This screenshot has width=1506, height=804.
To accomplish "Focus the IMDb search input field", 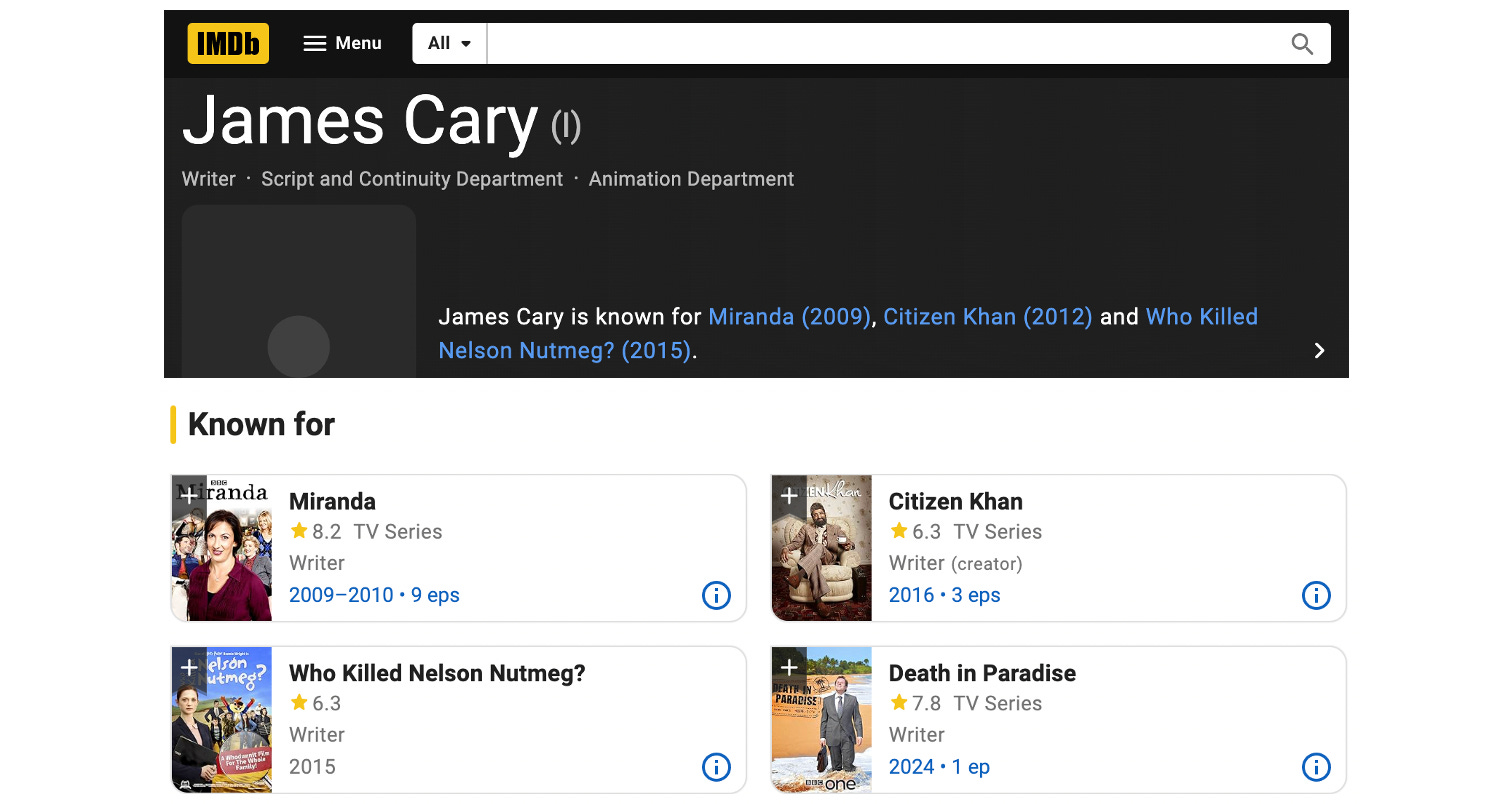I will 885,43.
